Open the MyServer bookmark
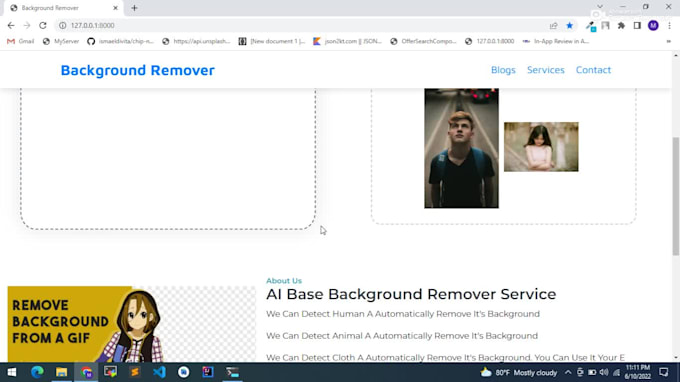This screenshot has width=680, height=382. click(x=61, y=41)
